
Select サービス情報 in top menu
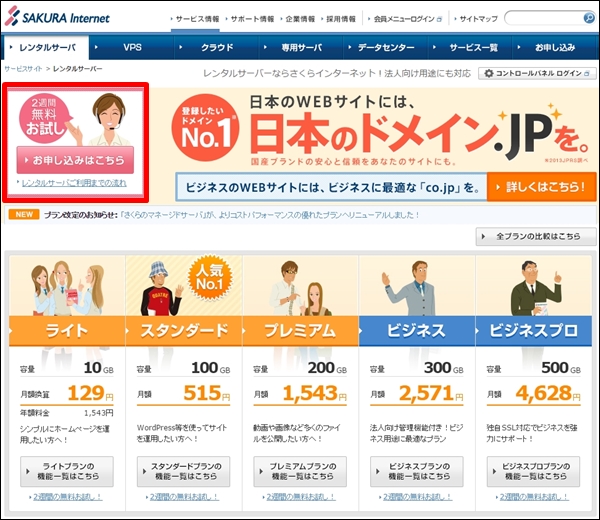[x=195, y=19]
